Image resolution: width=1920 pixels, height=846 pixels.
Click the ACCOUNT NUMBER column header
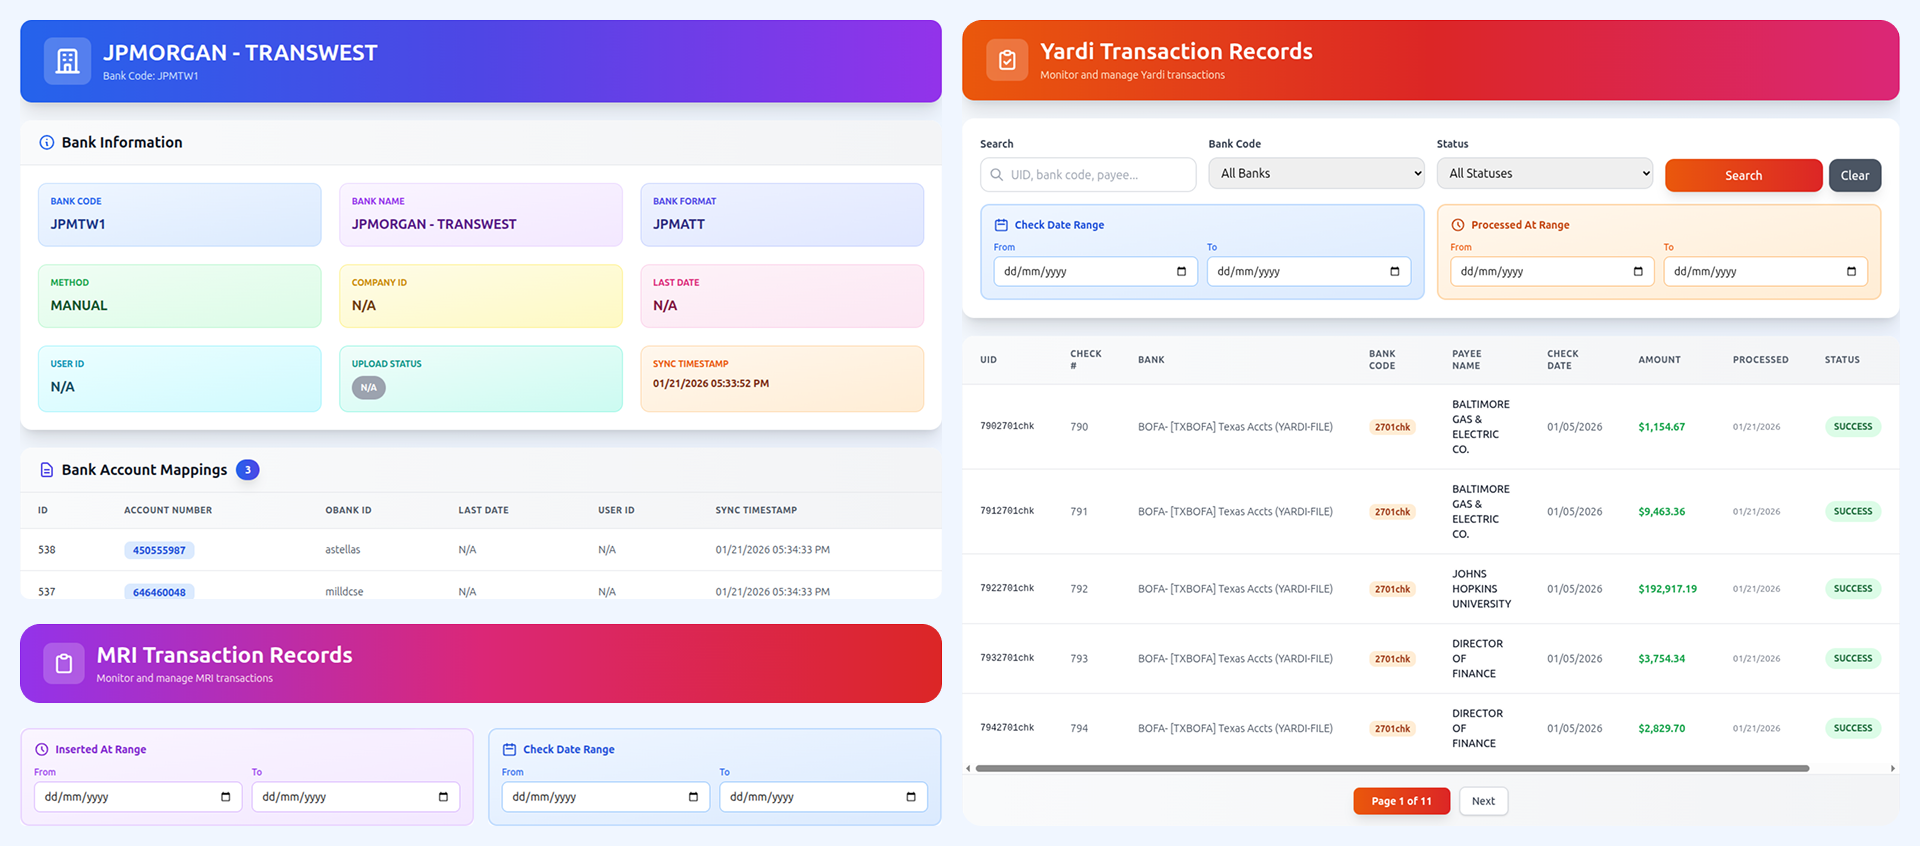pos(168,511)
